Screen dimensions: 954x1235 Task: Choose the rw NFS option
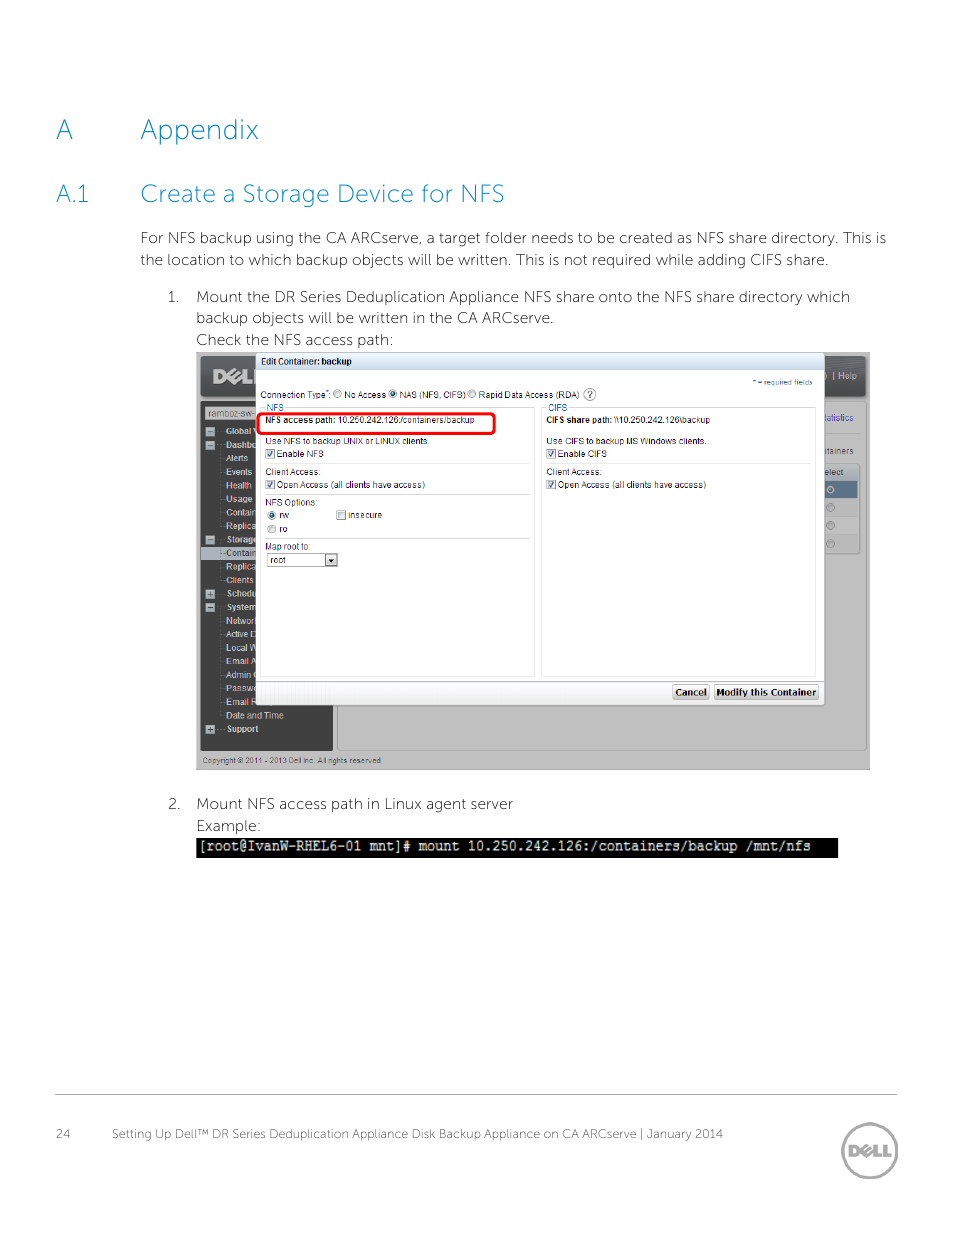coord(272,516)
